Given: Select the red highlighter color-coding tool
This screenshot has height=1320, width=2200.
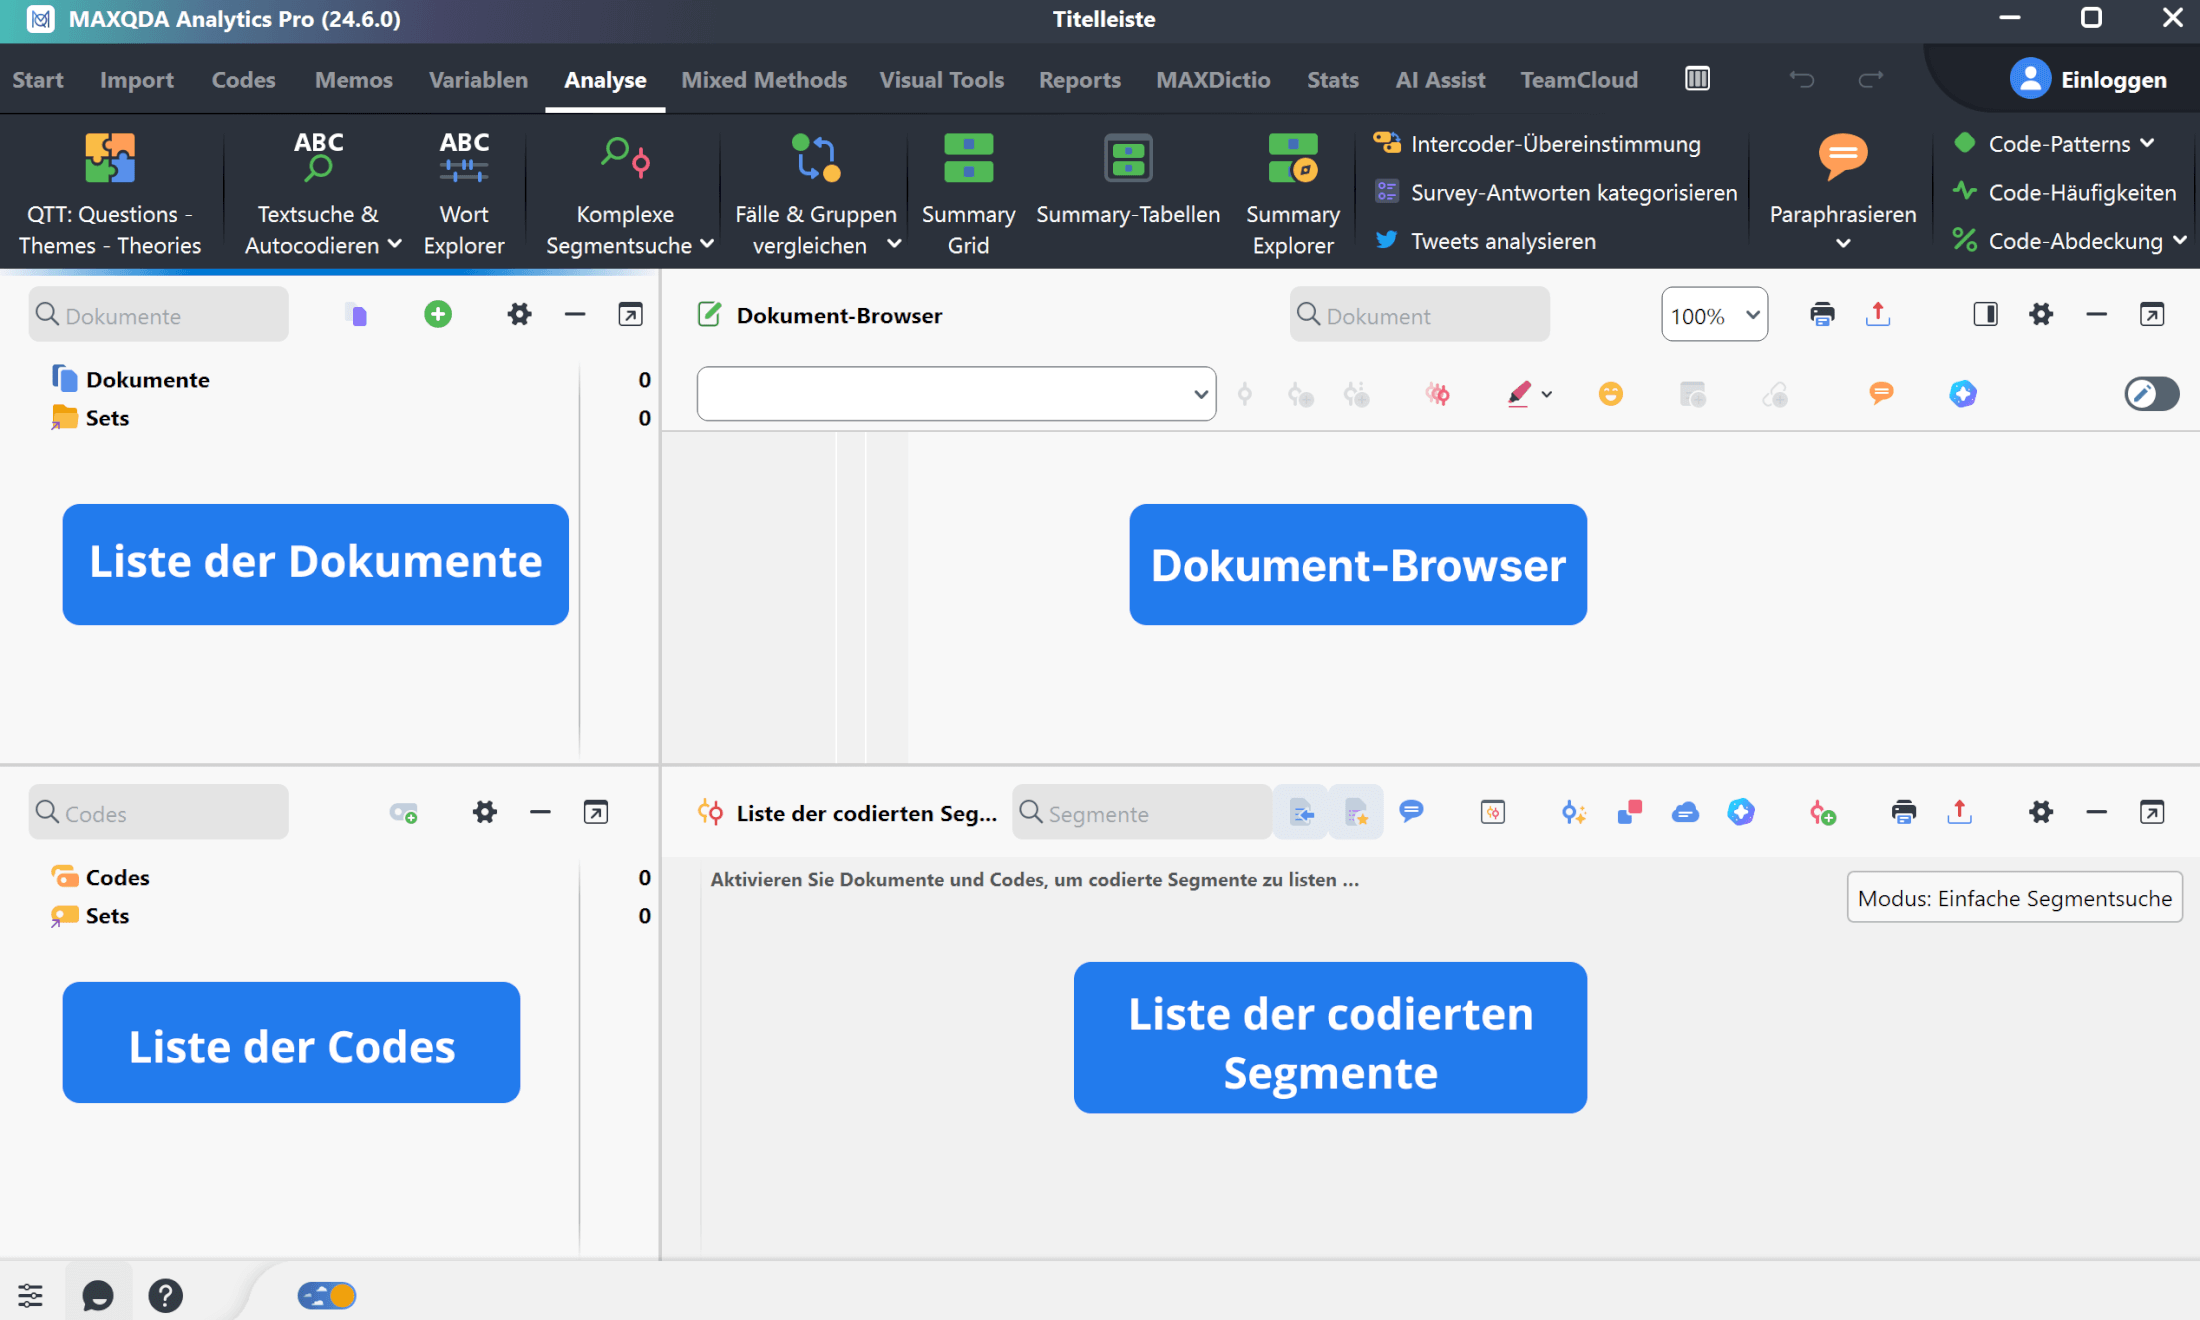Looking at the screenshot, I should (x=1518, y=394).
